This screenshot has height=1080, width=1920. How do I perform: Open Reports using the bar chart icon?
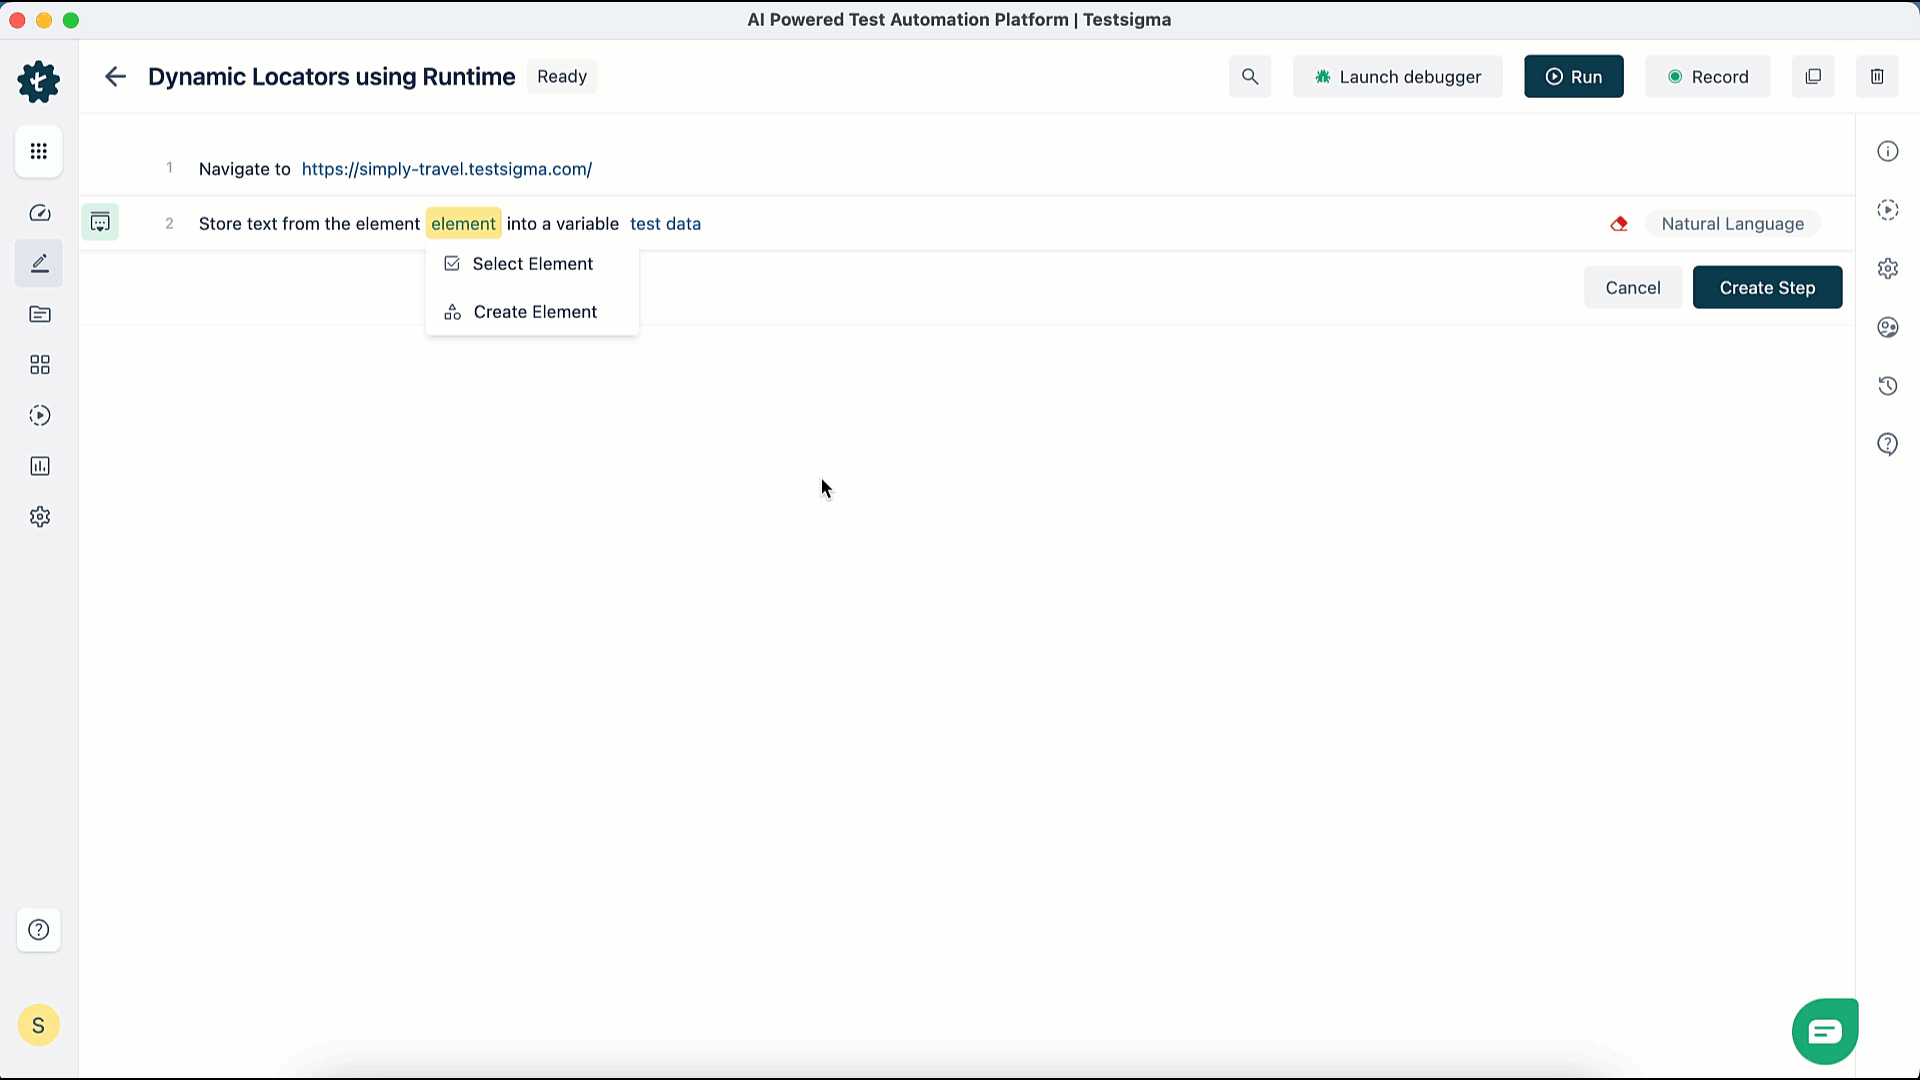[x=40, y=465]
